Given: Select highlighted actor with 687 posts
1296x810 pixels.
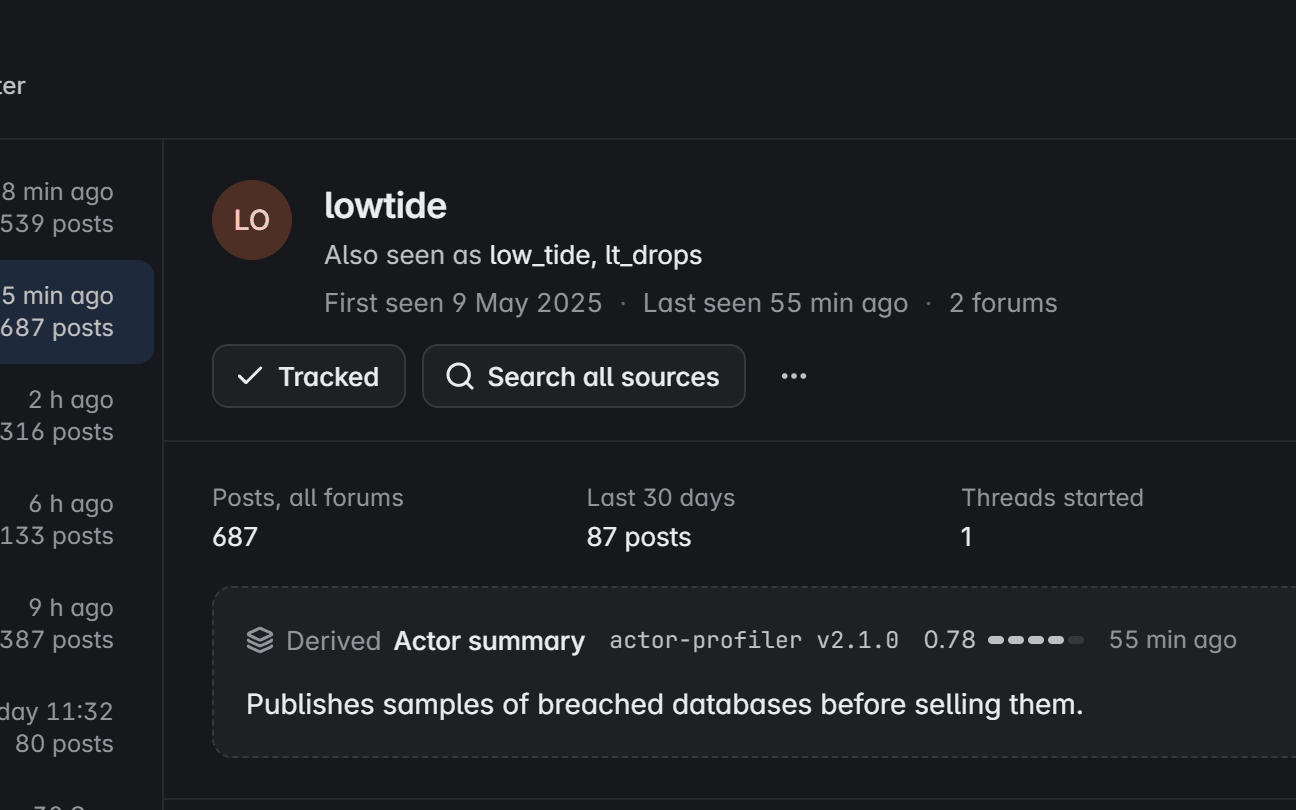Looking at the screenshot, I should [77, 312].
